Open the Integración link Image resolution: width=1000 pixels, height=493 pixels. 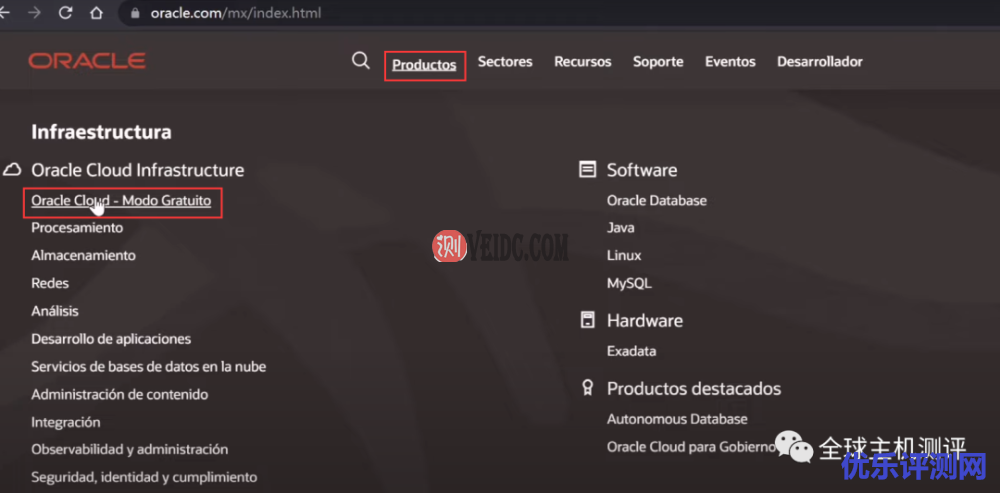[x=66, y=422]
